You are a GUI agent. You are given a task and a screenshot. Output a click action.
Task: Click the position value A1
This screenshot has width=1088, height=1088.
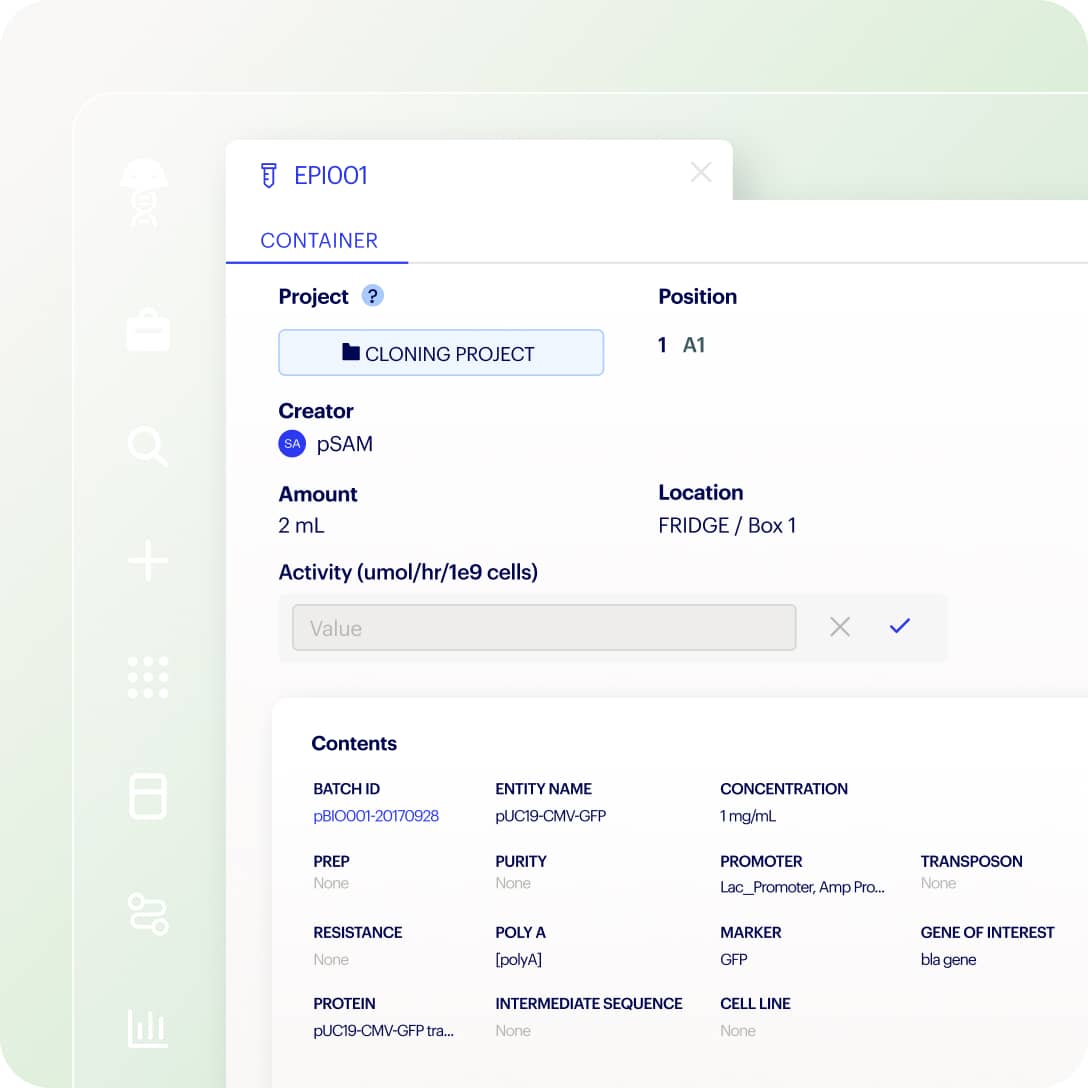coord(694,345)
